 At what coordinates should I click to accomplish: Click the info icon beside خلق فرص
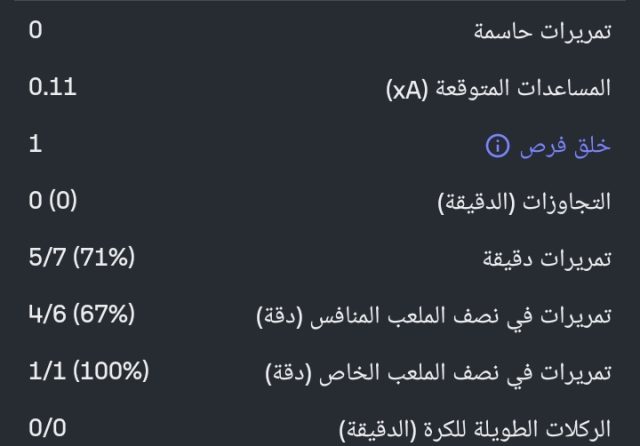pos(497,146)
